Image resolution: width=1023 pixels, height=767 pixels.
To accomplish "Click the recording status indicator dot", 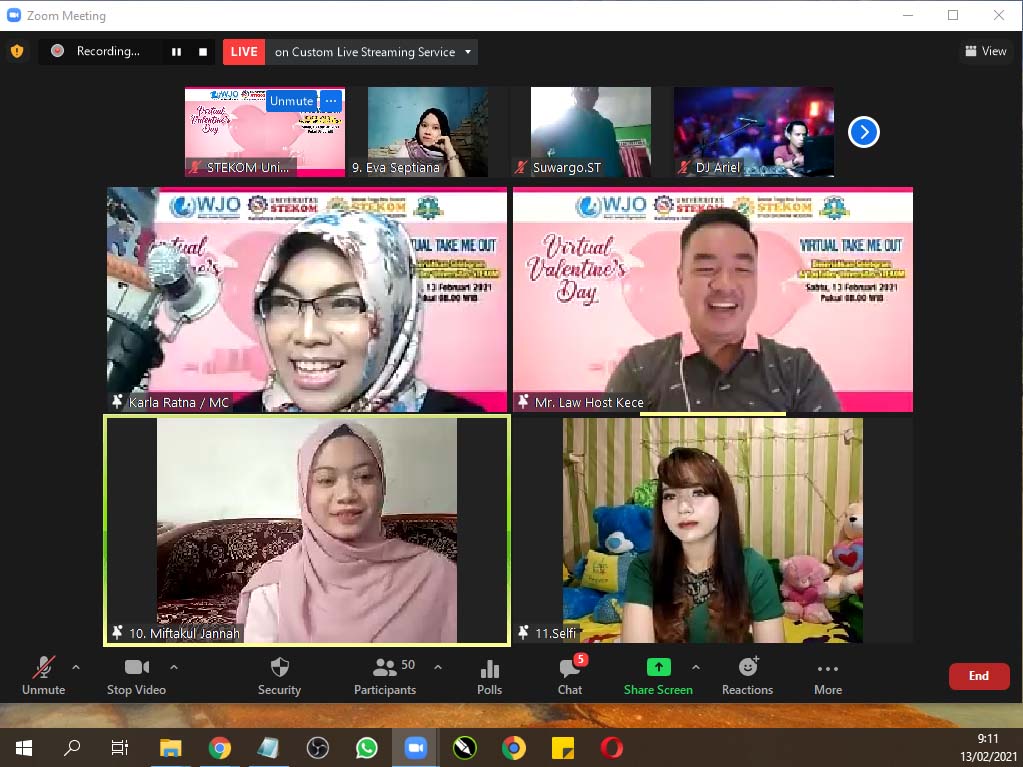I will (x=57, y=51).
